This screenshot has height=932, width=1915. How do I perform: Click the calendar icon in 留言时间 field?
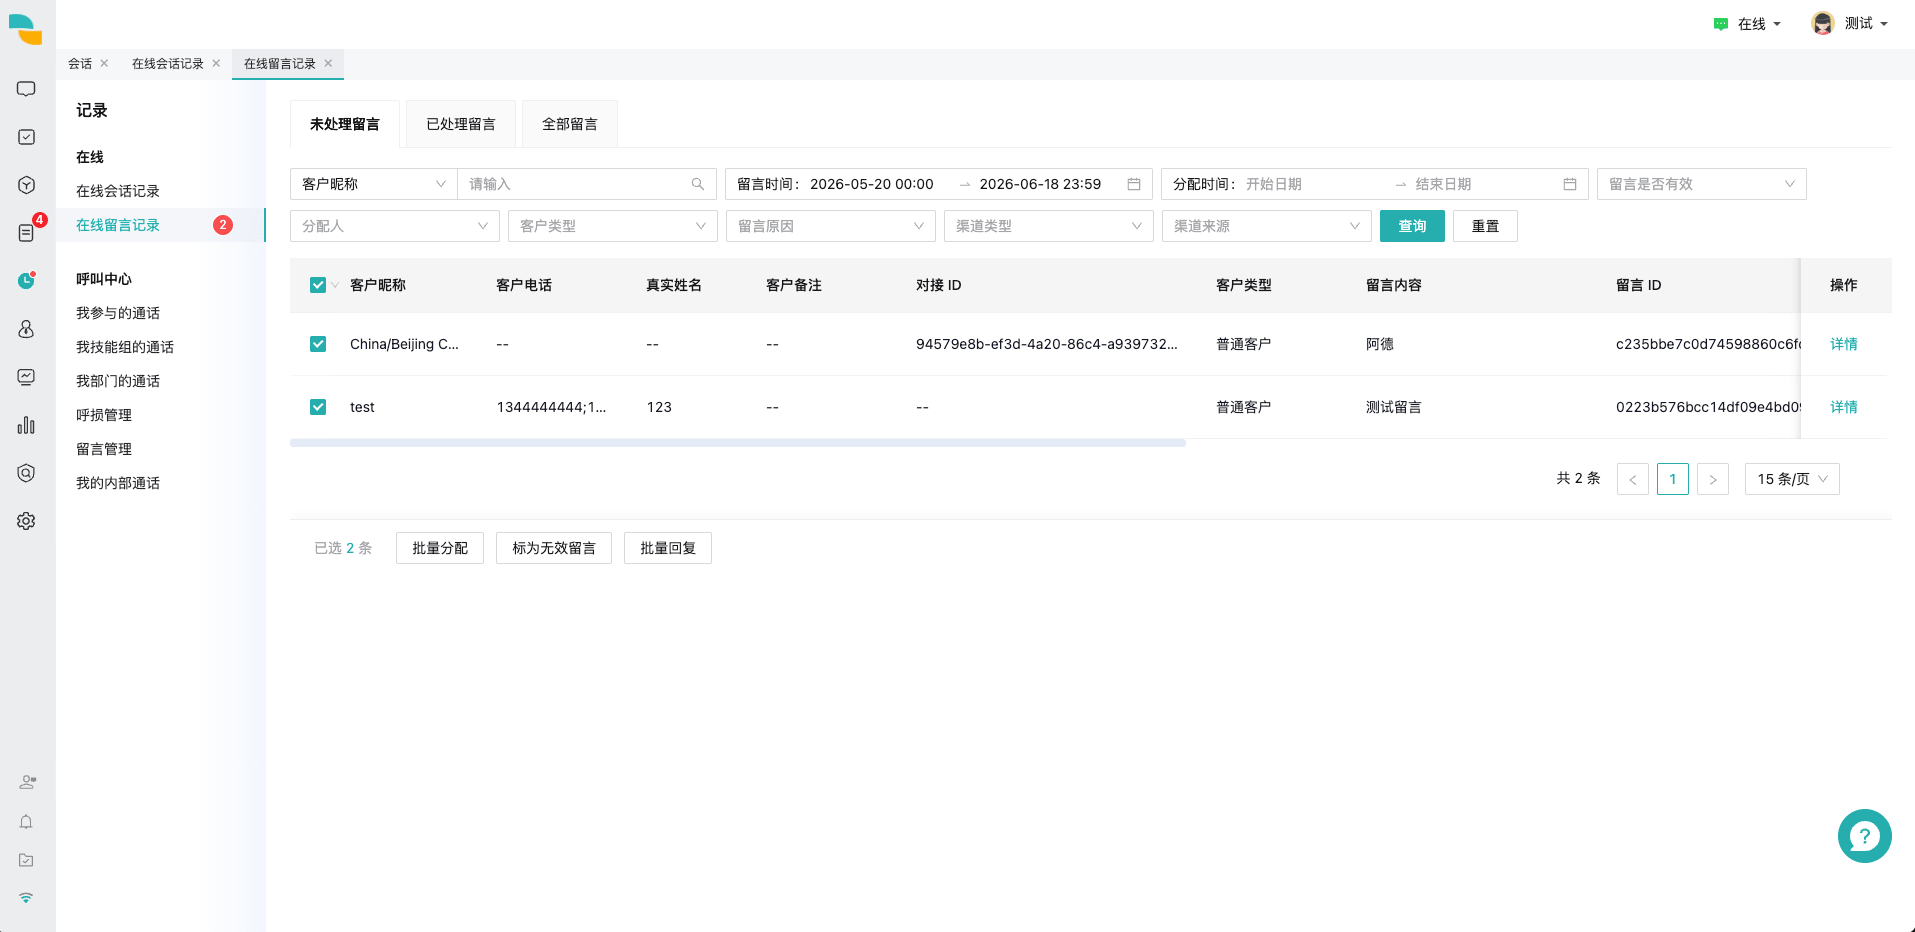tap(1134, 184)
